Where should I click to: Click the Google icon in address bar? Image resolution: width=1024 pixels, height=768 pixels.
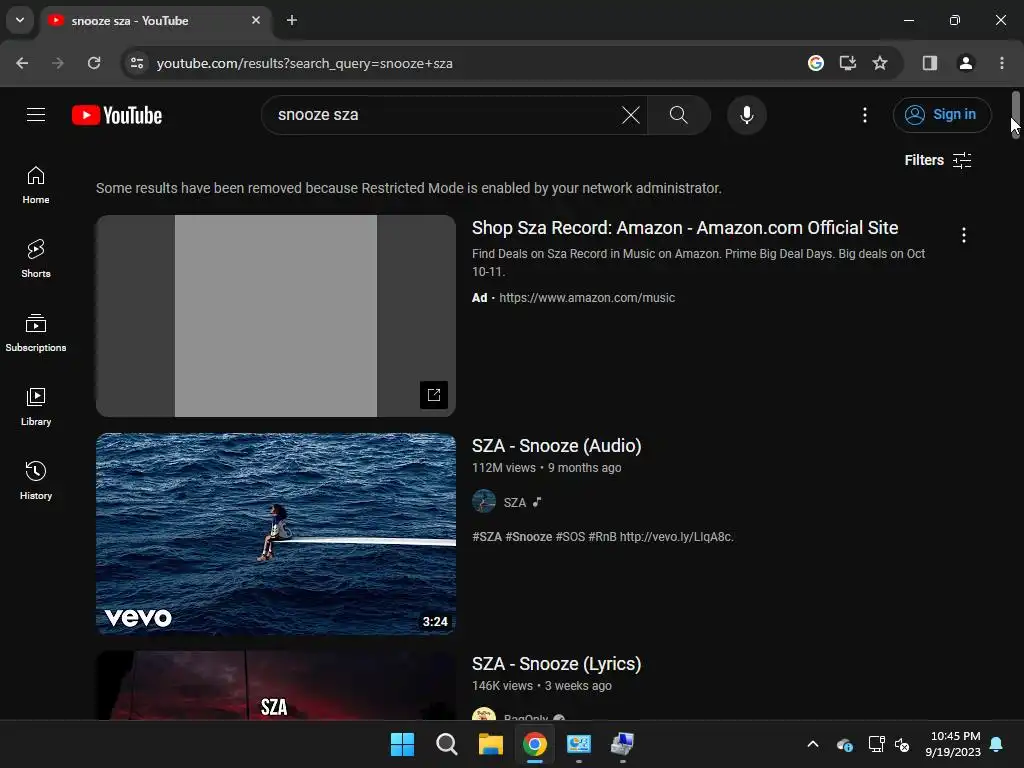click(816, 63)
